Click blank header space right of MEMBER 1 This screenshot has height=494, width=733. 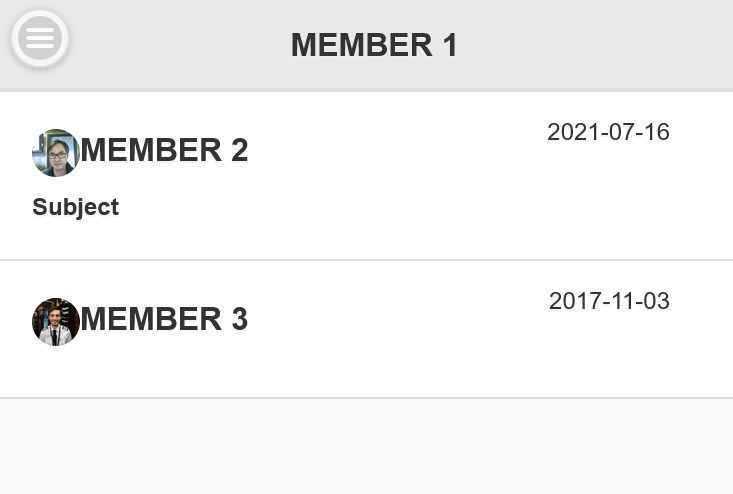(x=600, y=45)
